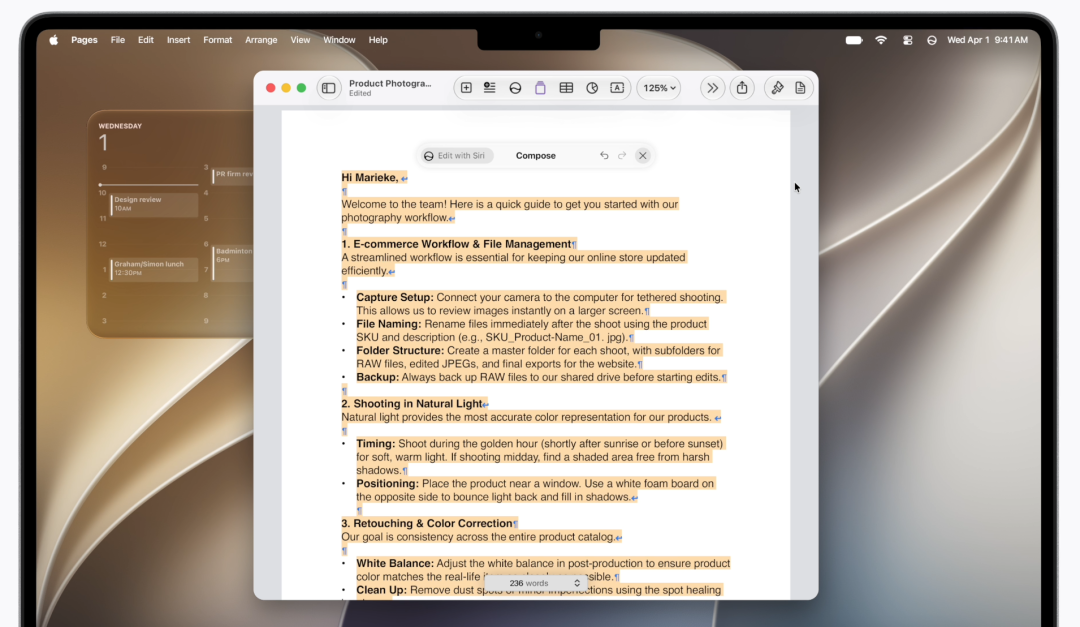Open Control Center from the menu bar
This screenshot has height=627, width=1080.
click(908, 40)
